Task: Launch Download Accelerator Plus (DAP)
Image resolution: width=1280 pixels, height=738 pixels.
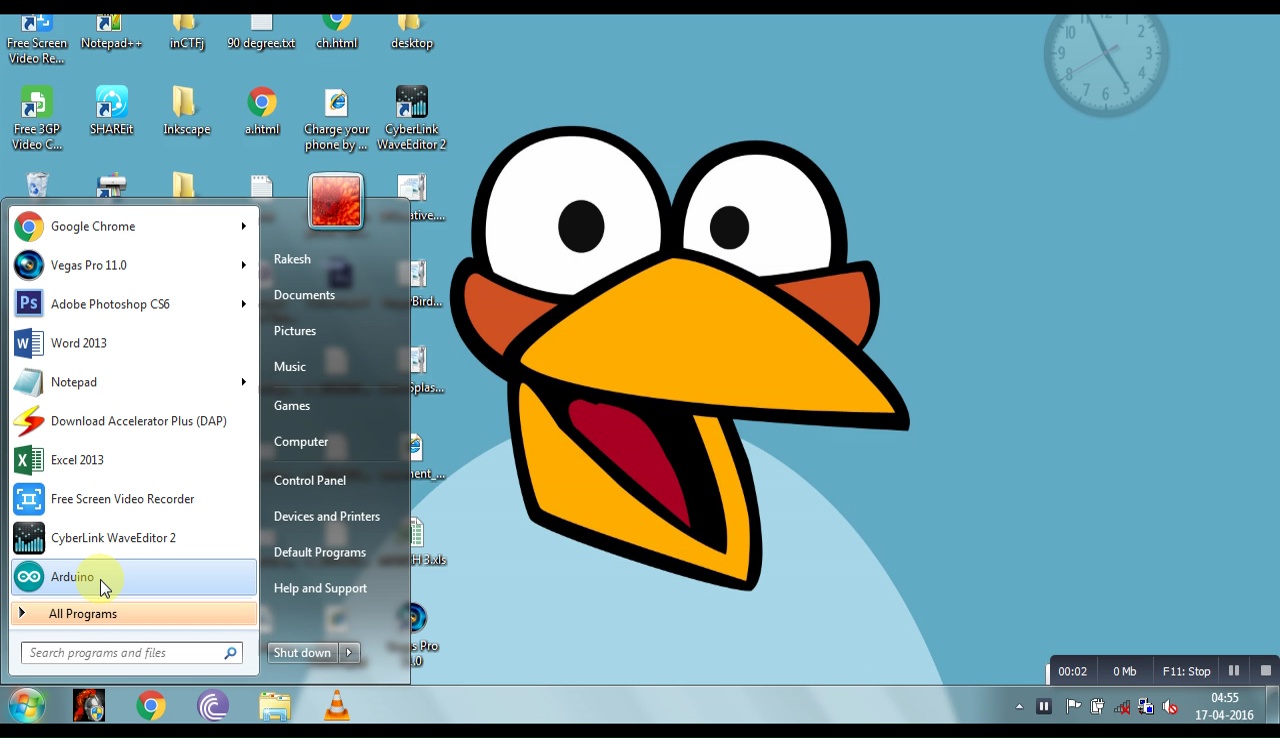Action: (x=134, y=422)
